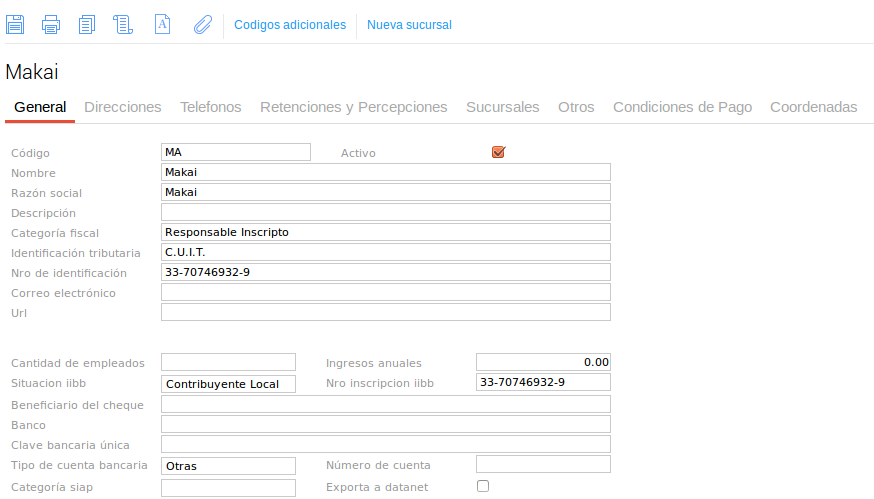
Task: Click the Nro de identificación field
Action: 386,273
